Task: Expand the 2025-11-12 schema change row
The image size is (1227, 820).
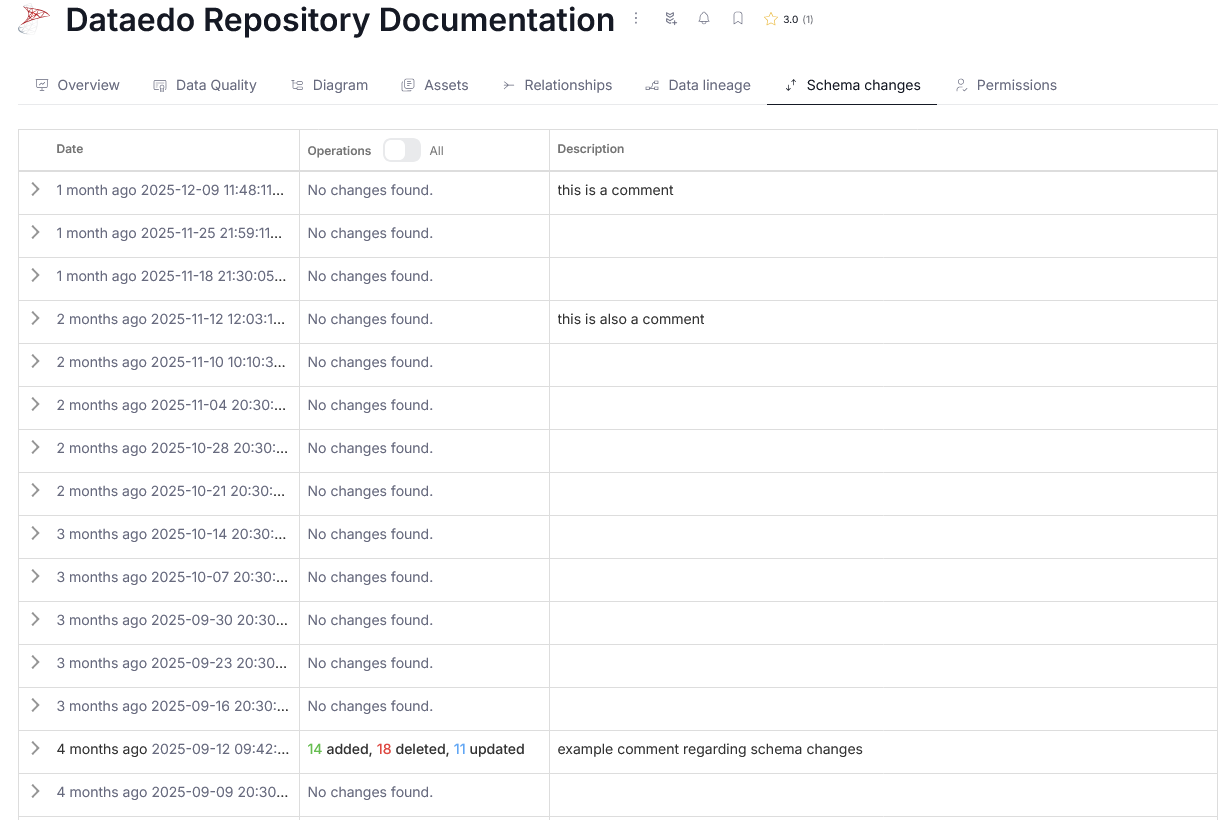Action: (35, 318)
